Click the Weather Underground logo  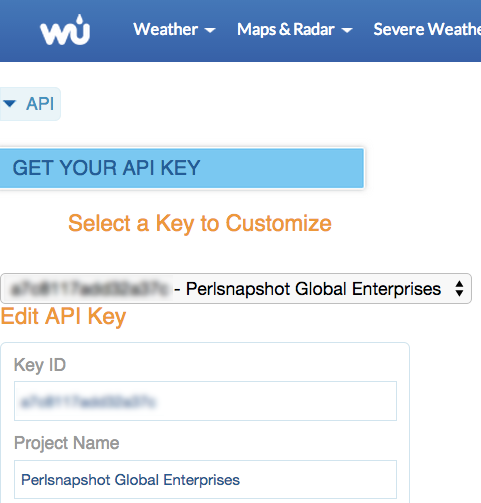pos(65,30)
